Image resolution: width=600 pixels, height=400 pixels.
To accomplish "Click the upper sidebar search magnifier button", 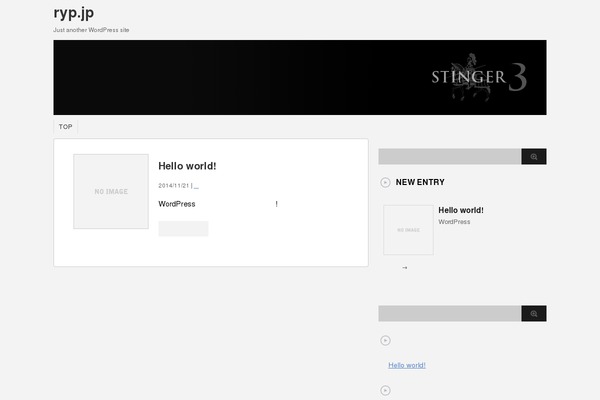I will click(534, 157).
